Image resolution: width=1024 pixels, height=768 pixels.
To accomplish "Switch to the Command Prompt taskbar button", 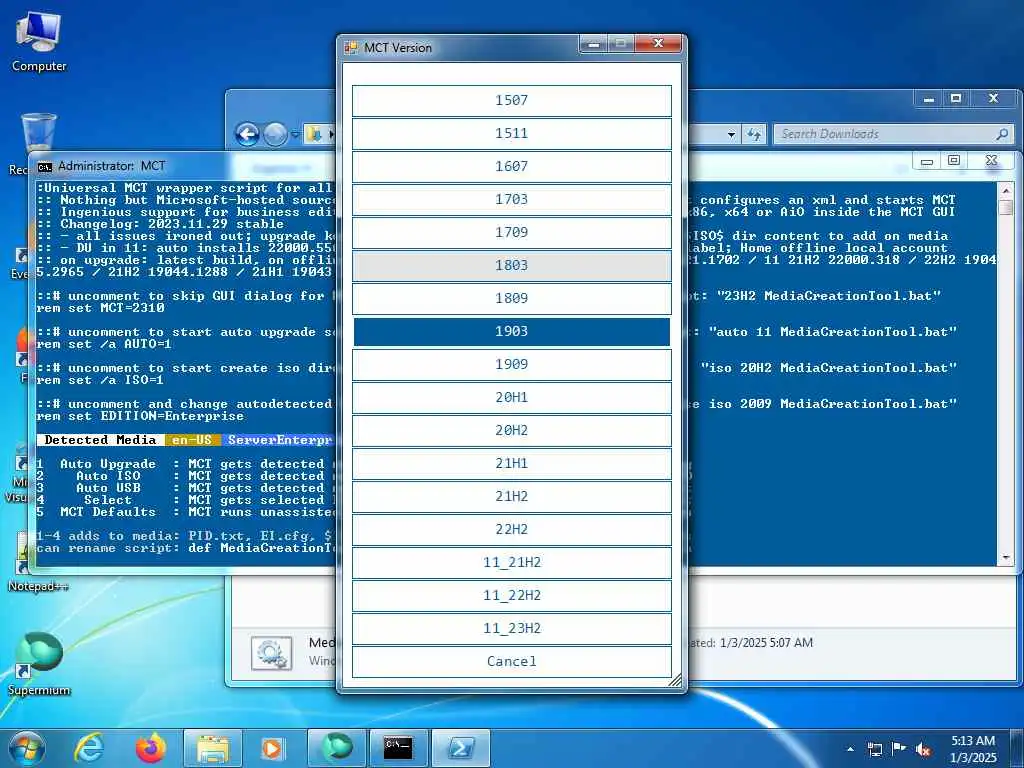I will click(x=398, y=748).
